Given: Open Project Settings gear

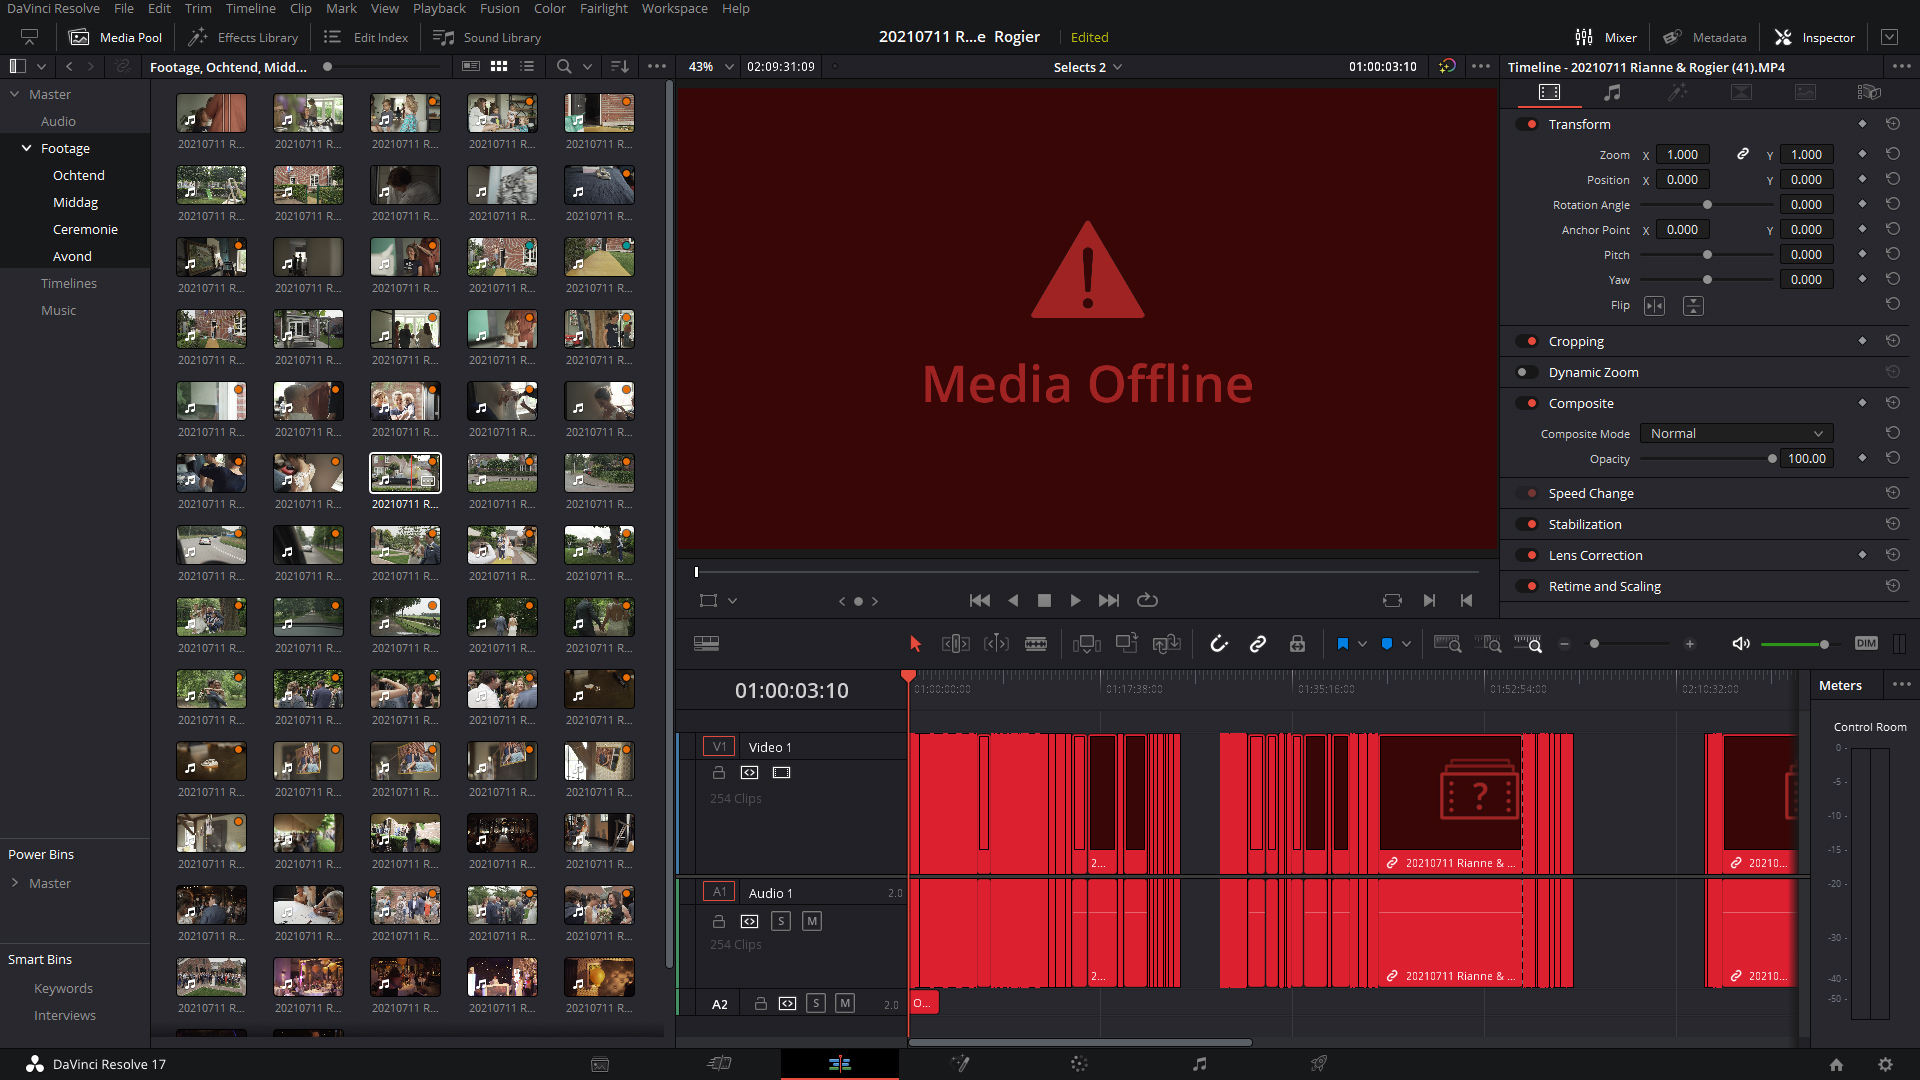Looking at the screenshot, I should coord(1885,1065).
